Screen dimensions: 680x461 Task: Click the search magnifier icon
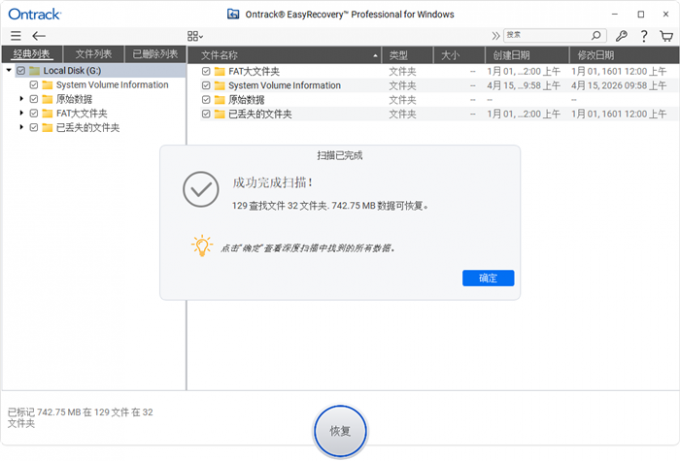coord(597,35)
